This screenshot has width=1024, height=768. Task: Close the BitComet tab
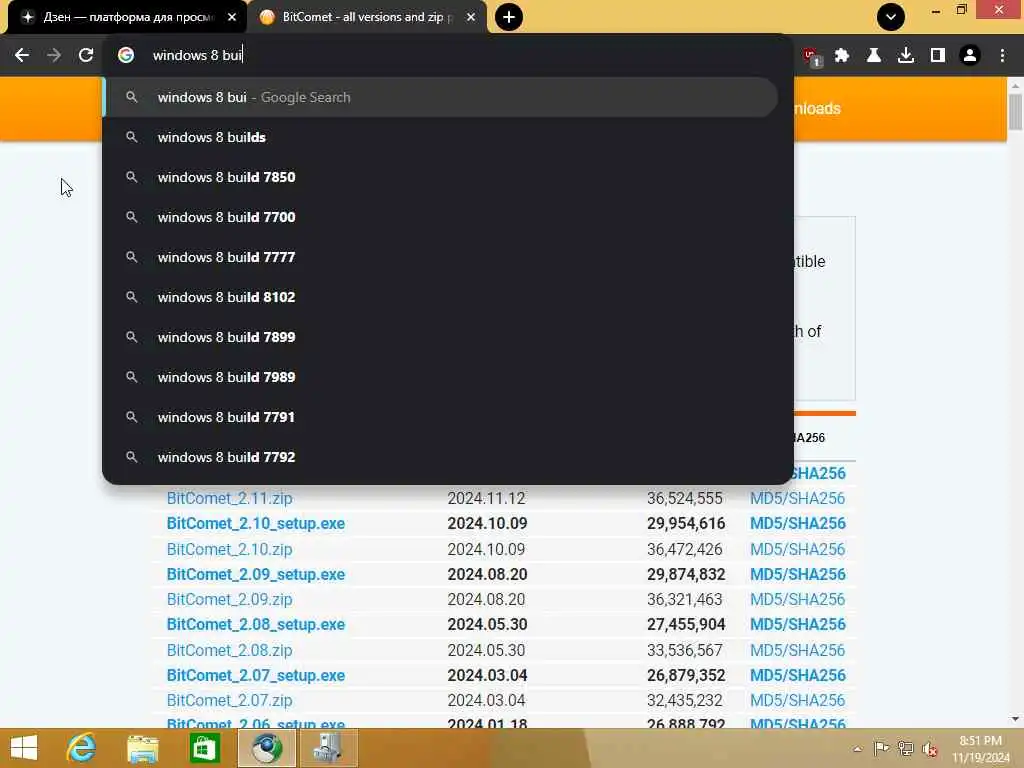(471, 18)
